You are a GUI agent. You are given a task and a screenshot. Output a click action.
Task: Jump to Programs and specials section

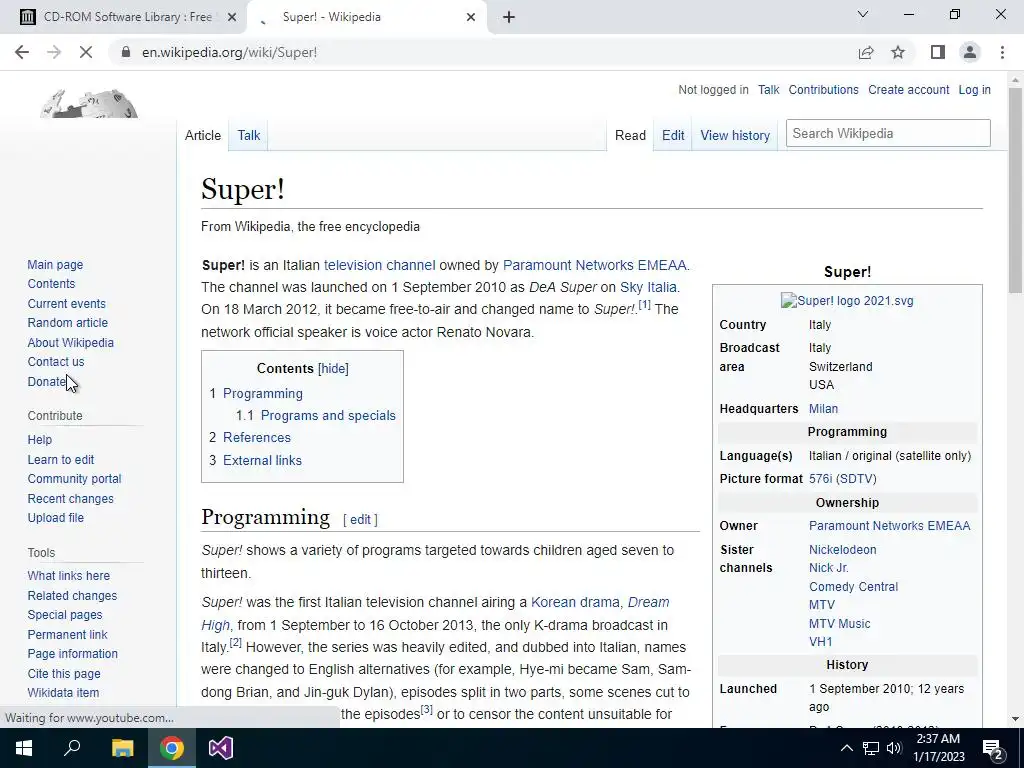click(x=328, y=415)
